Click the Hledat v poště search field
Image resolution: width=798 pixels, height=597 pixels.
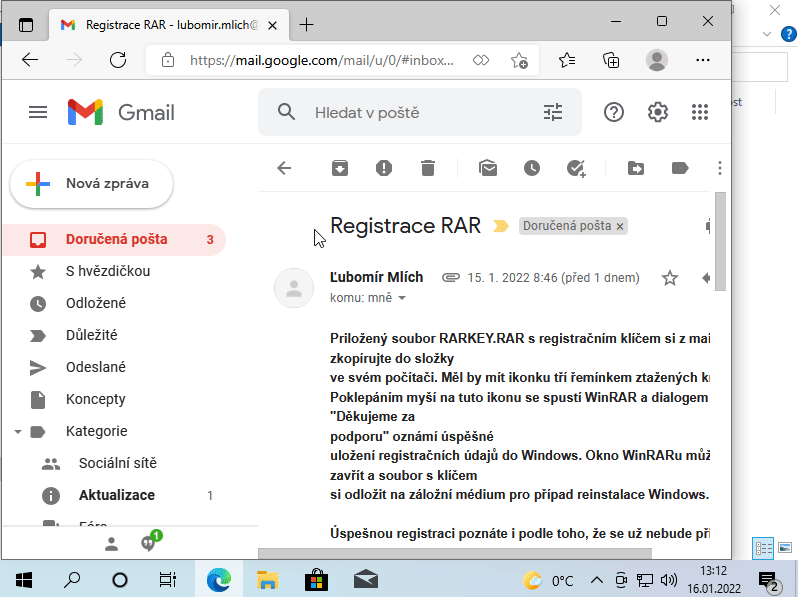coord(420,112)
